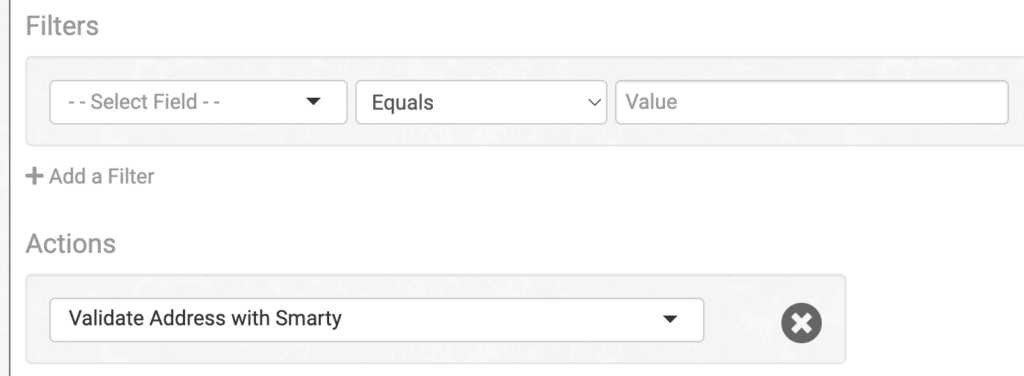
Task: Open the Select Field dropdown
Action: pyautogui.click(x=199, y=102)
